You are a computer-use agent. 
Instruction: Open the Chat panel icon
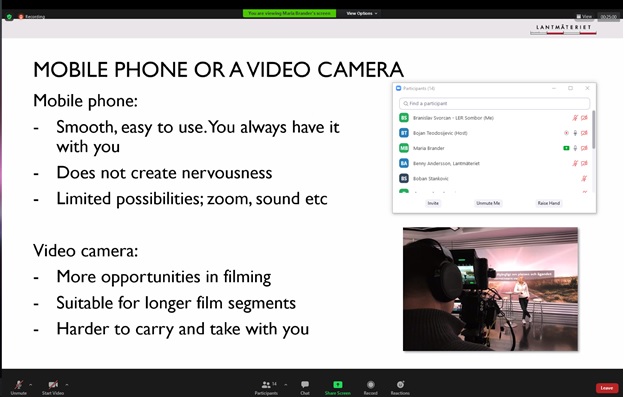click(305, 385)
